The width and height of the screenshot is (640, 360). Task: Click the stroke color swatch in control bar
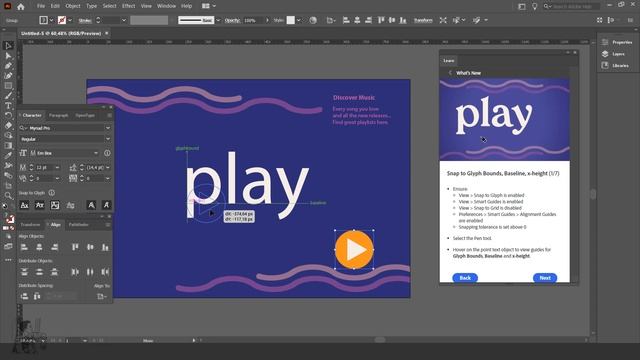pyautogui.click(x=62, y=20)
